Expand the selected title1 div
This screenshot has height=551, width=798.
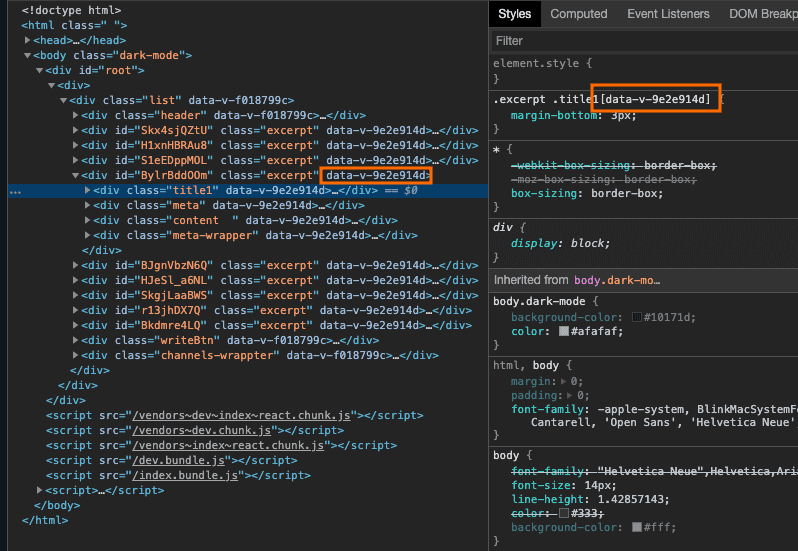pyautogui.click(x=88, y=190)
